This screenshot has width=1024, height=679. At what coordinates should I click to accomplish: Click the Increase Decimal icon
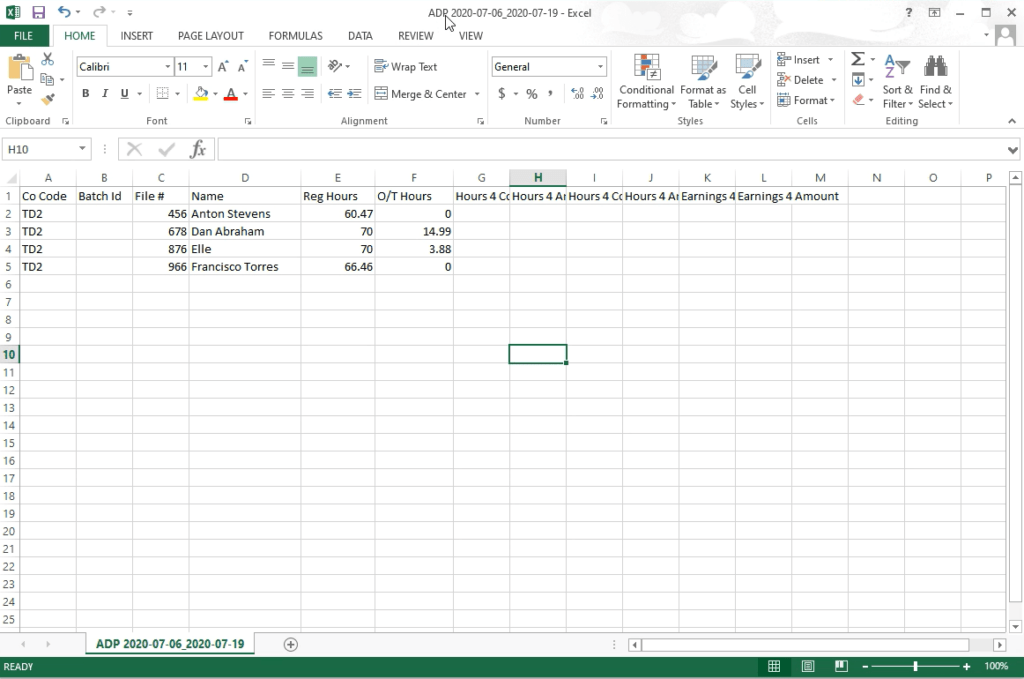(576, 93)
